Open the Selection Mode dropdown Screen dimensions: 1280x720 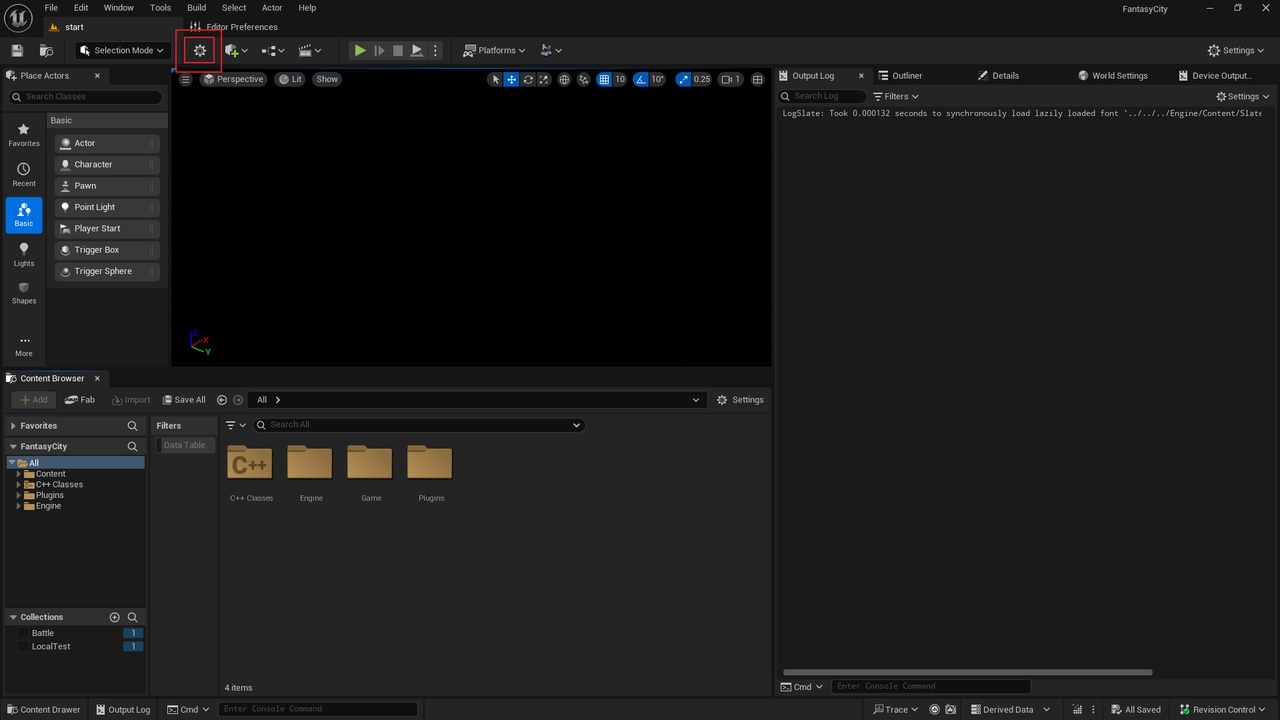[x=121, y=50]
